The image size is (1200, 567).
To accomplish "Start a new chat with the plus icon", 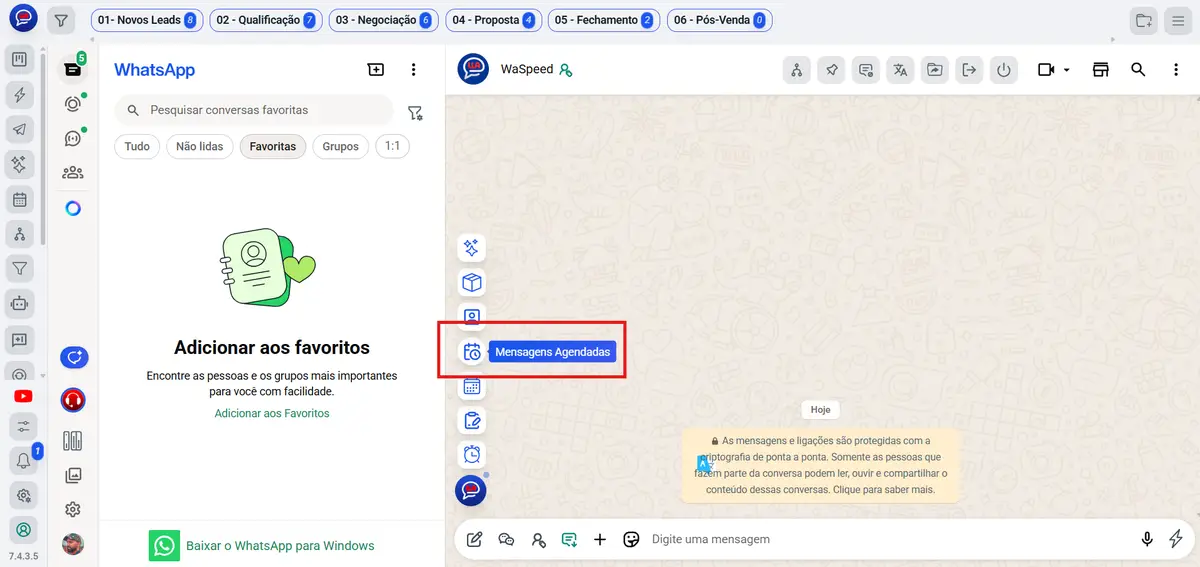I will pyautogui.click(x=375, y=70).
